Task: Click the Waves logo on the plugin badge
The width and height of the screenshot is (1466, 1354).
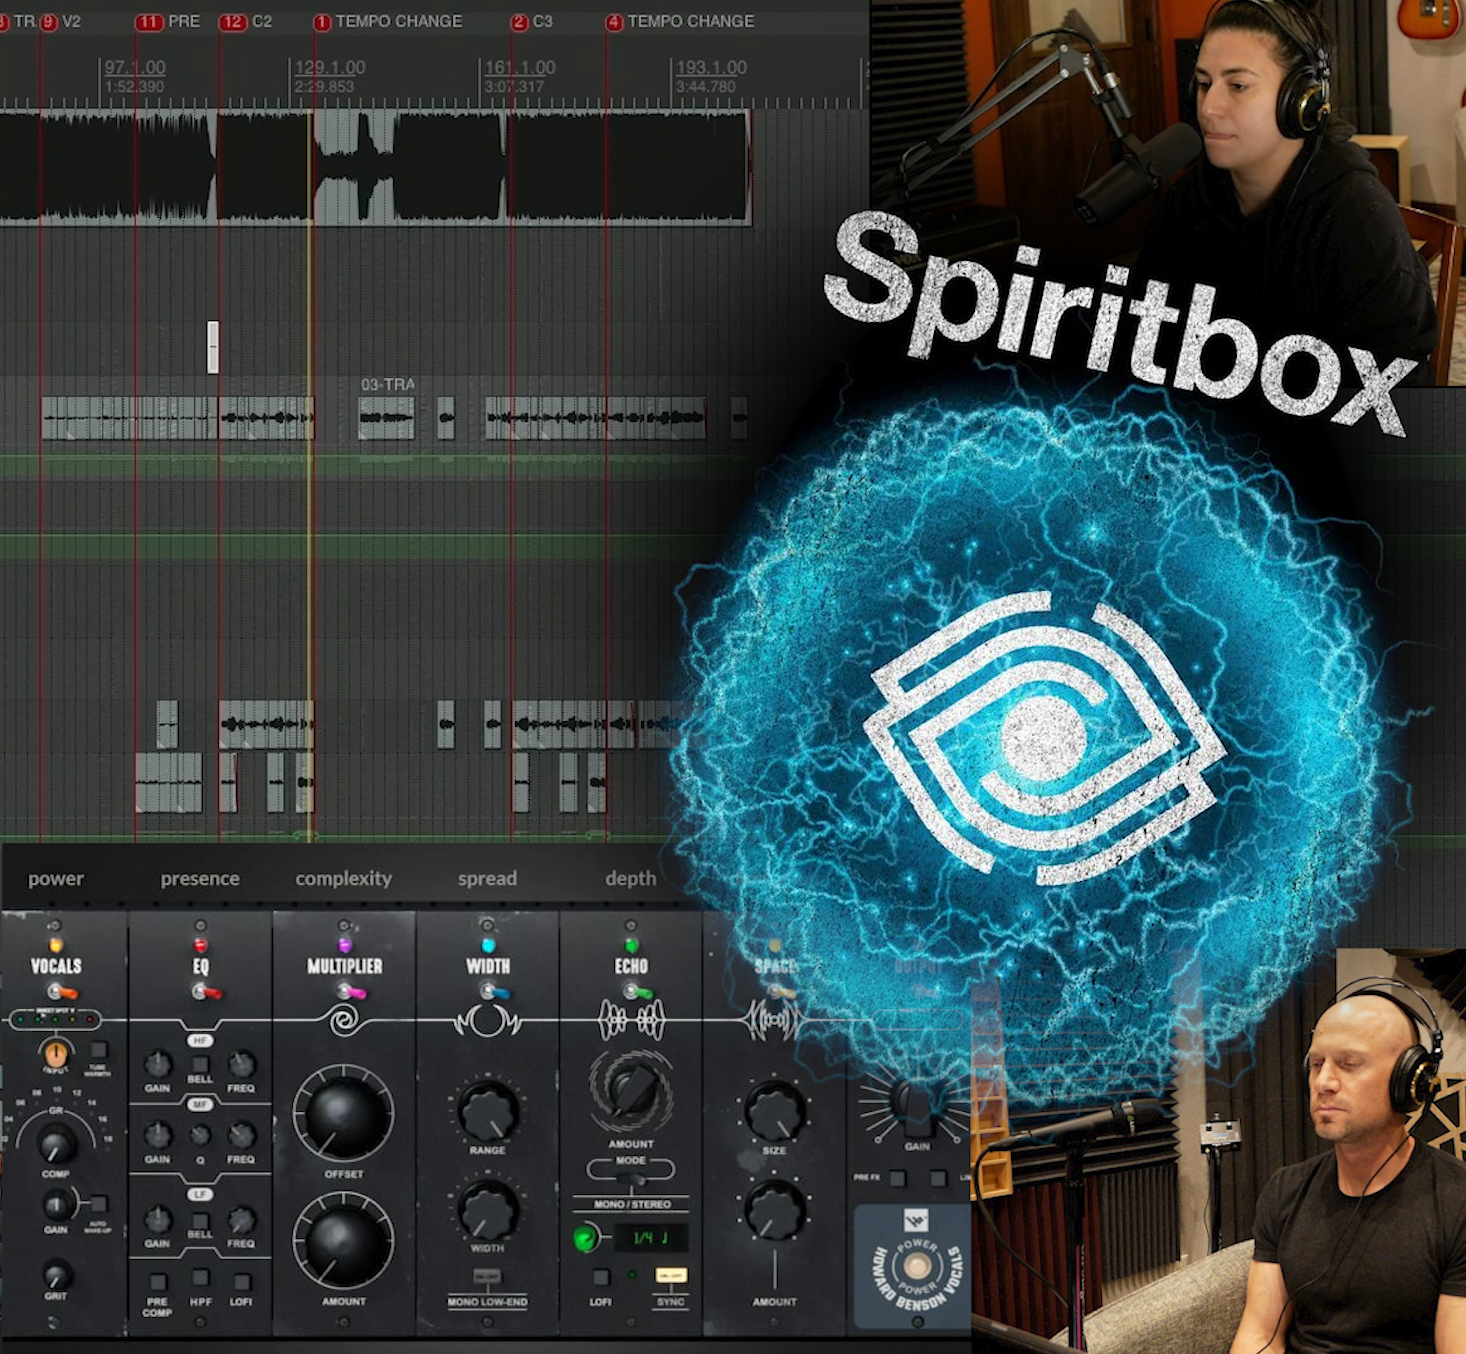Action: click(915, 1219)
